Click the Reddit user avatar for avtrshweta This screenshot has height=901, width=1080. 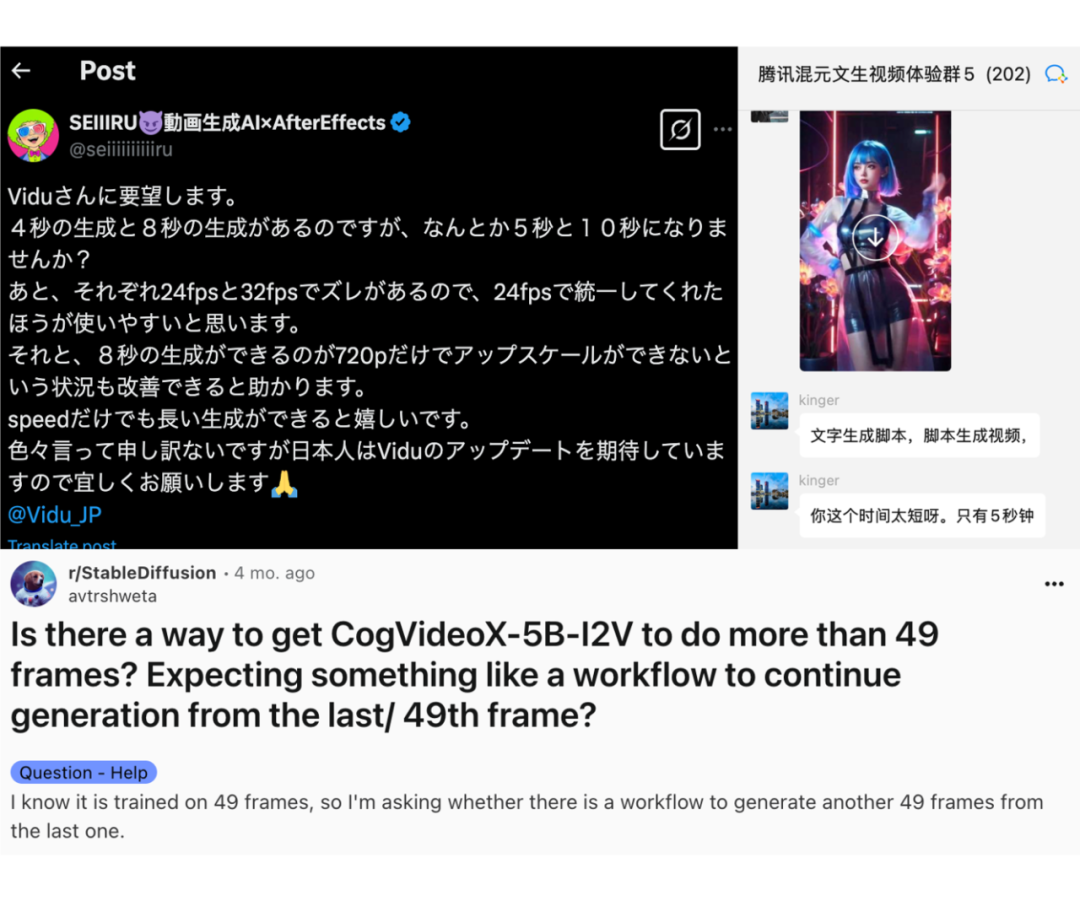point(33,583)
